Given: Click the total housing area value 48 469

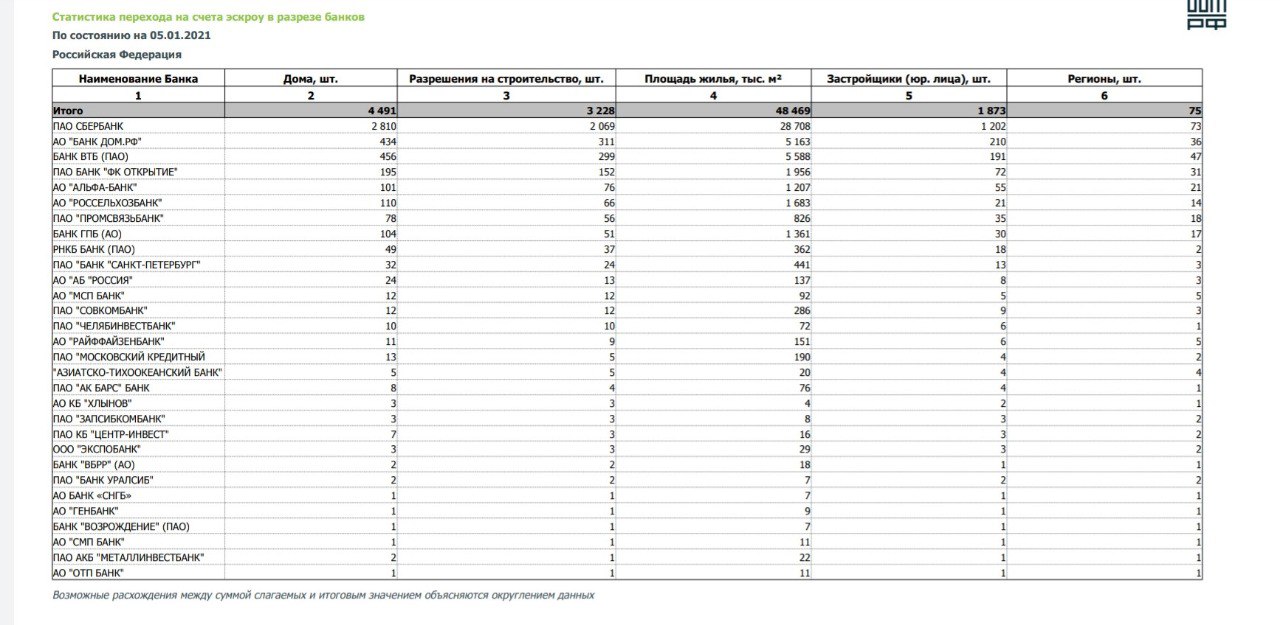Looking at the screenshot, I should coord(787,111).
